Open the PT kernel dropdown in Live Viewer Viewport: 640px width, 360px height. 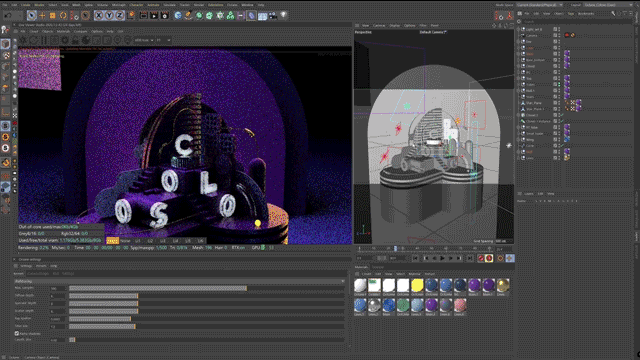coord(163,40)
